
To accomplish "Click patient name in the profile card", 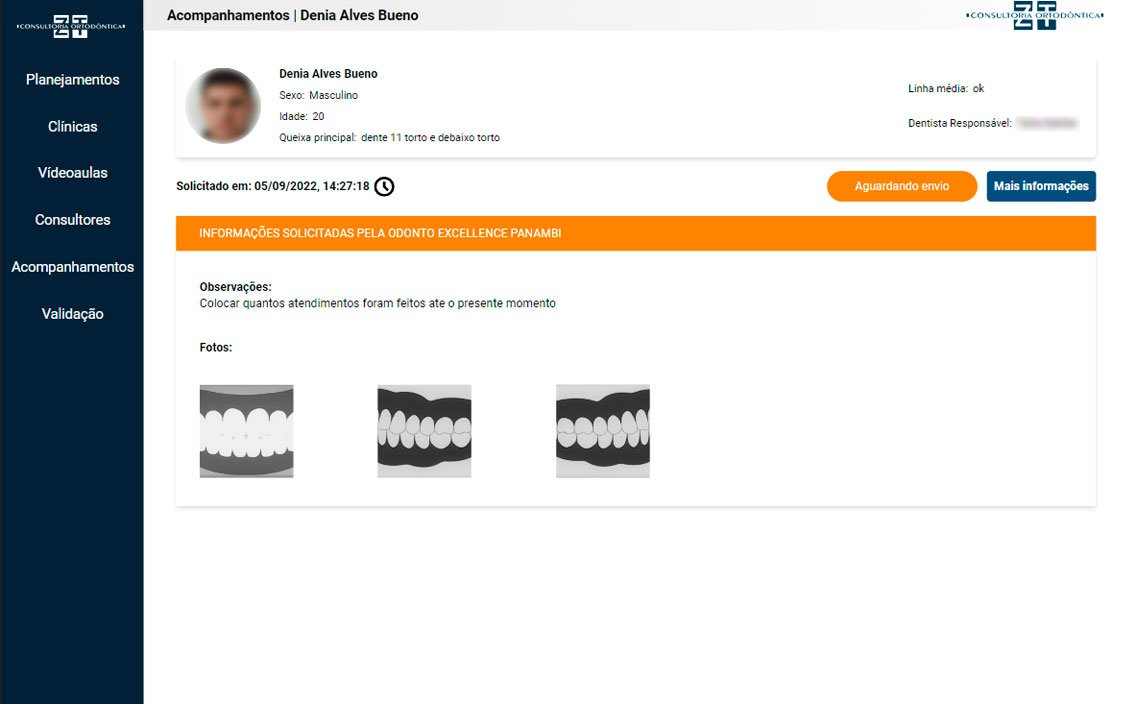I will (328, 74).
